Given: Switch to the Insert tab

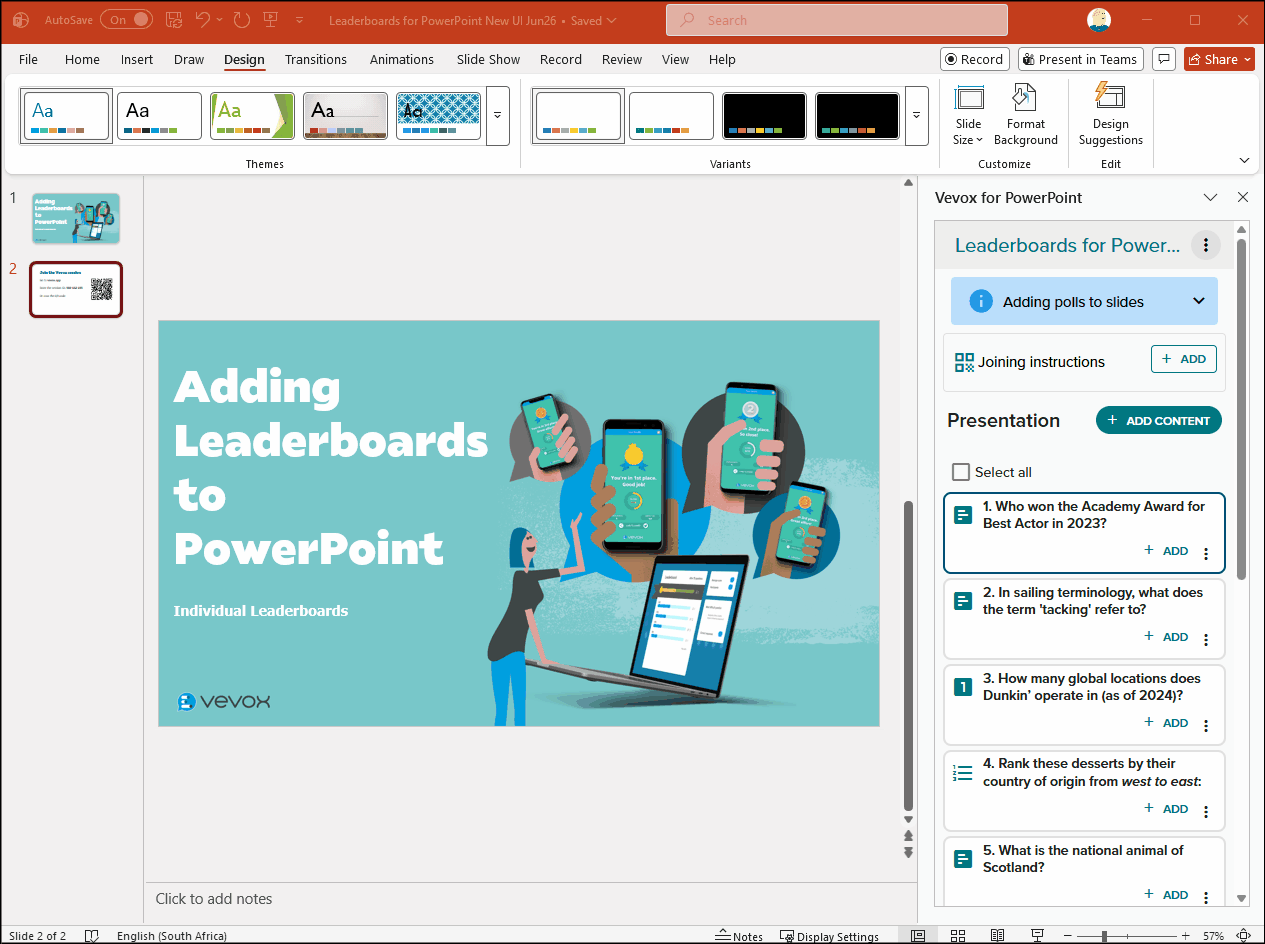Looking at the screenshot, I should pyautogui.click(x=137, y=59).
